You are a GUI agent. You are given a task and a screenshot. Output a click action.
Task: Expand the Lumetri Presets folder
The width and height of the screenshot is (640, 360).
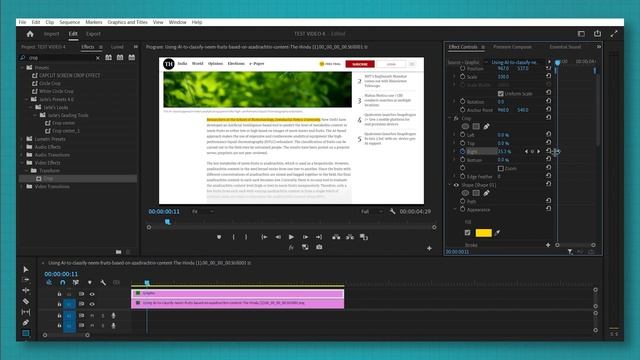(x=22, y=139)
